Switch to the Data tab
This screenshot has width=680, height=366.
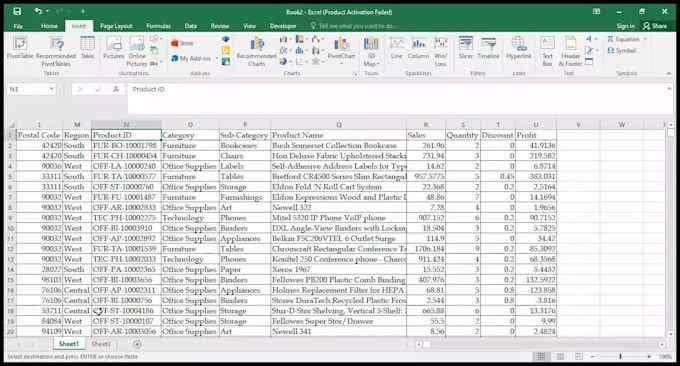190,26
